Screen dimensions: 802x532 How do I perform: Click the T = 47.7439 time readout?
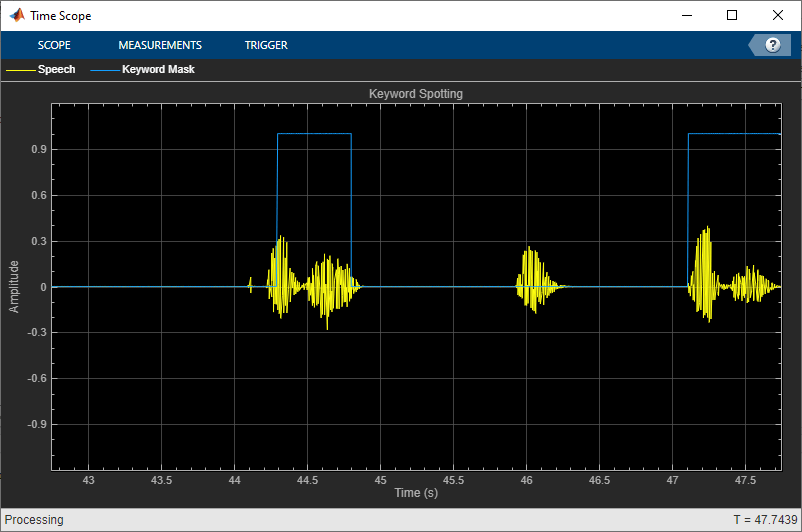point(764,520)
